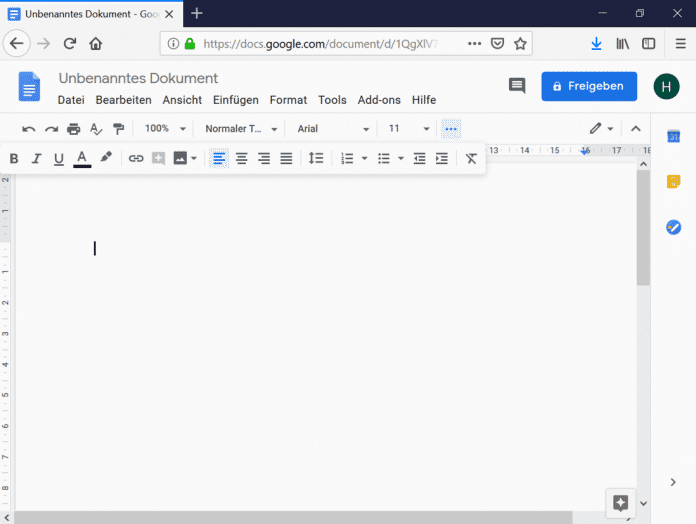
Task: Open the text color picker
Action: click(x=82, y=158)
